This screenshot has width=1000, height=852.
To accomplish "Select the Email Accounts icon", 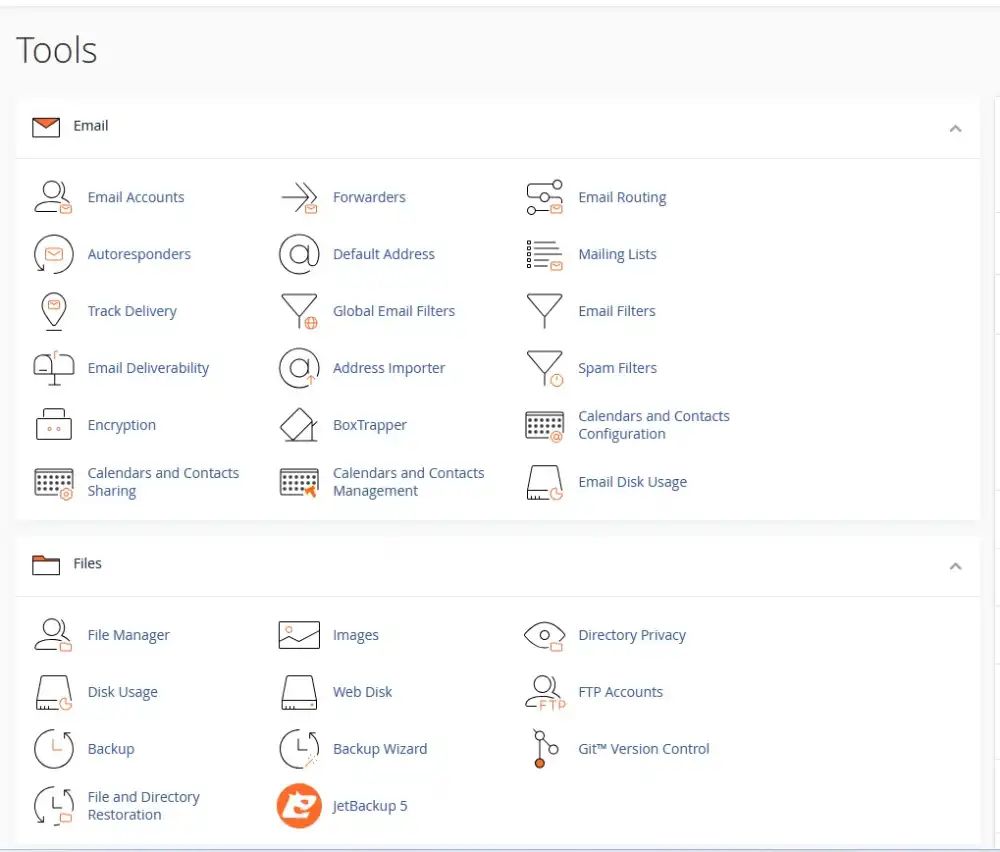I will (x=53, y=196).
